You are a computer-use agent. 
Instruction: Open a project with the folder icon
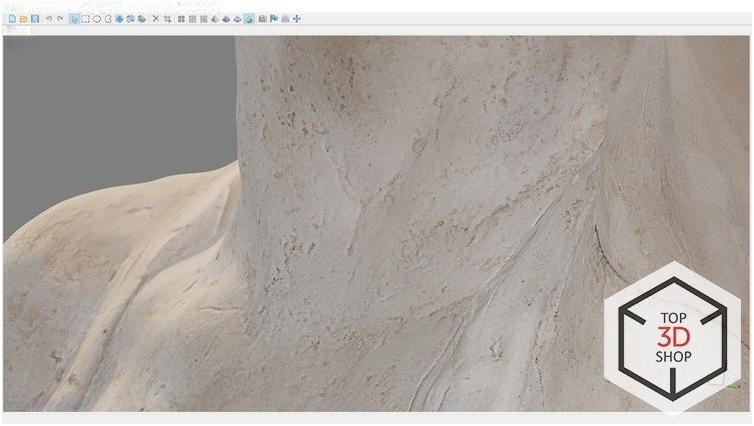click(23, 19)
